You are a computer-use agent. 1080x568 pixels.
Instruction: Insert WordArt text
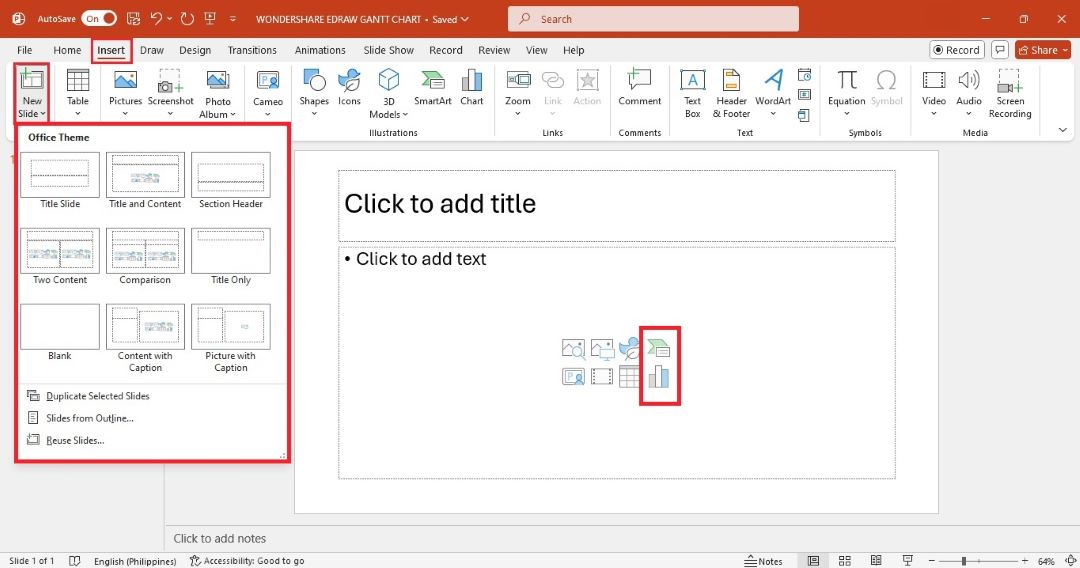773,88
